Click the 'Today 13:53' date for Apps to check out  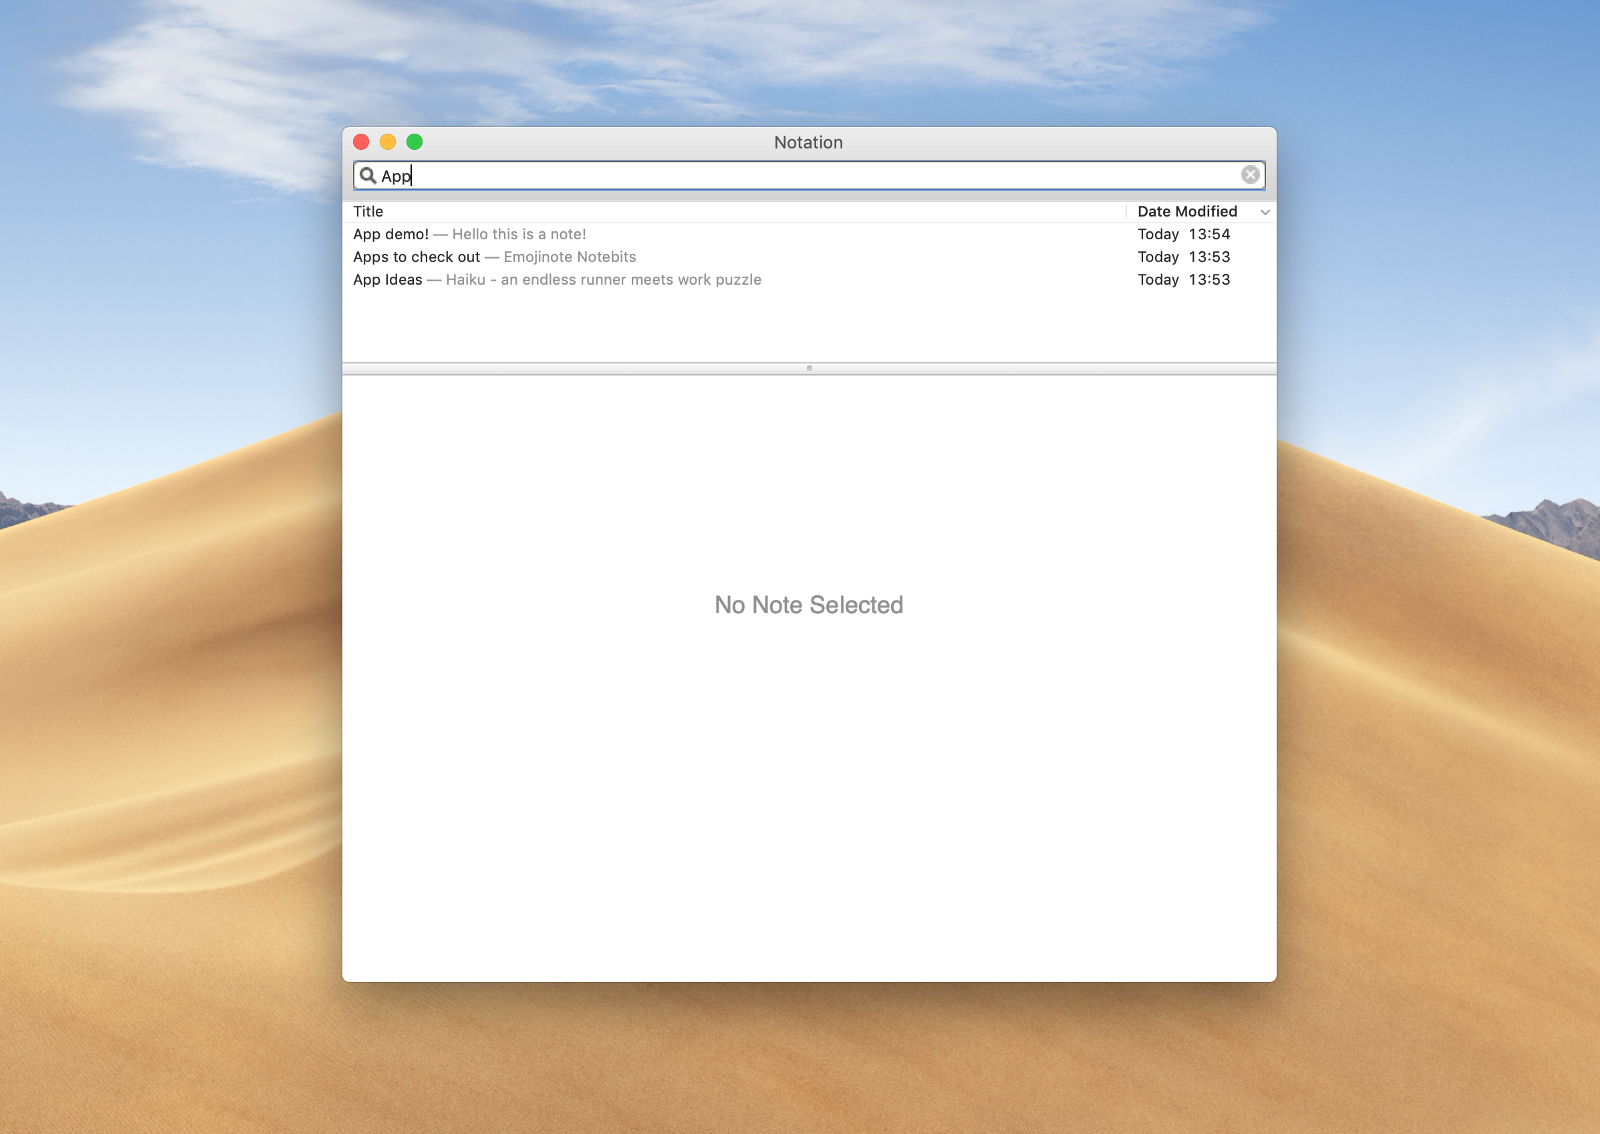[x=1184, y=257]
